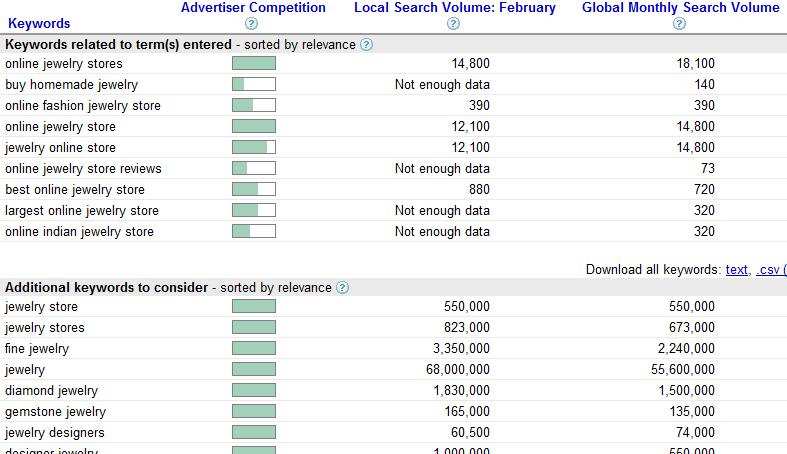Sort by Local Search Volume: February header
787x454 pixels.
[454, 8]
